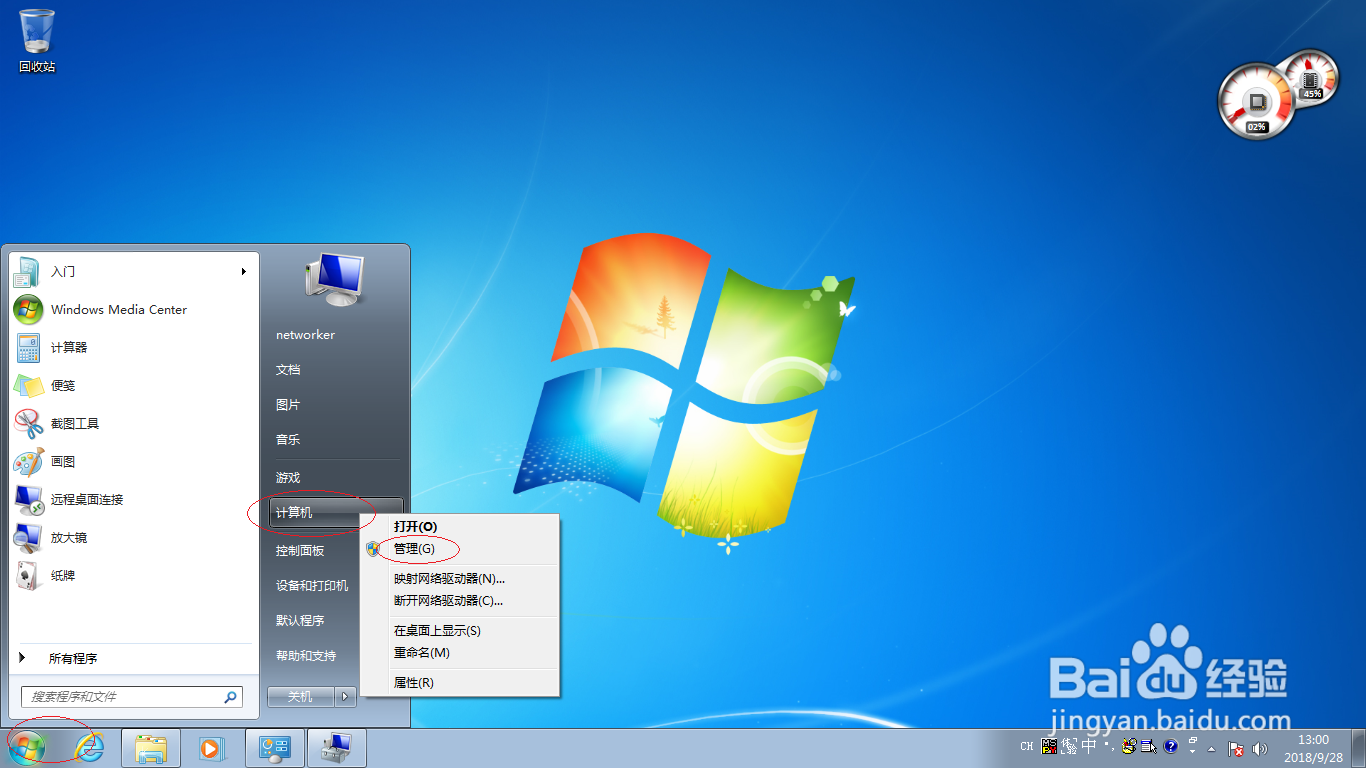Open Windows Media Center
The image size is (1366, 768).
(x=135, y=310)
